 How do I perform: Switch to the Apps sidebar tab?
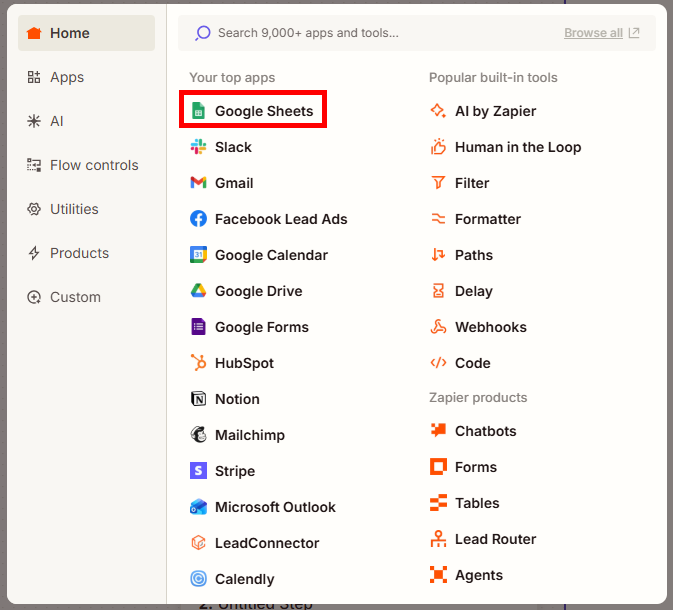click(x=86, y=77)
